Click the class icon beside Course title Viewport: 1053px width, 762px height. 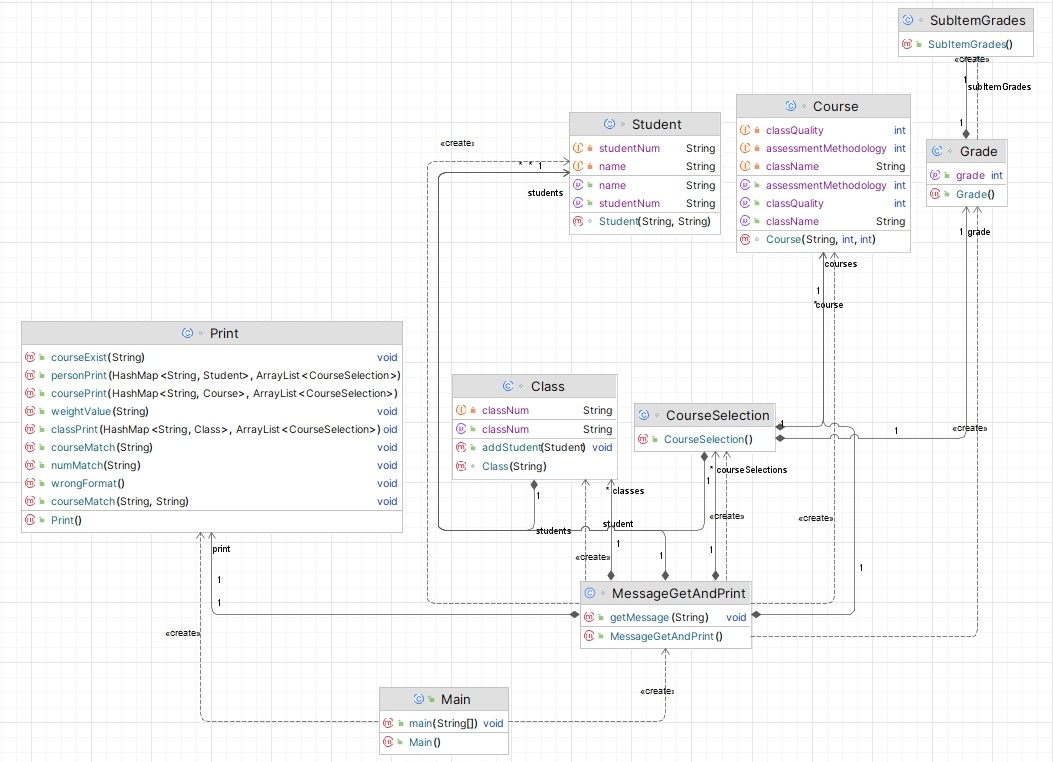coord(790,106)
